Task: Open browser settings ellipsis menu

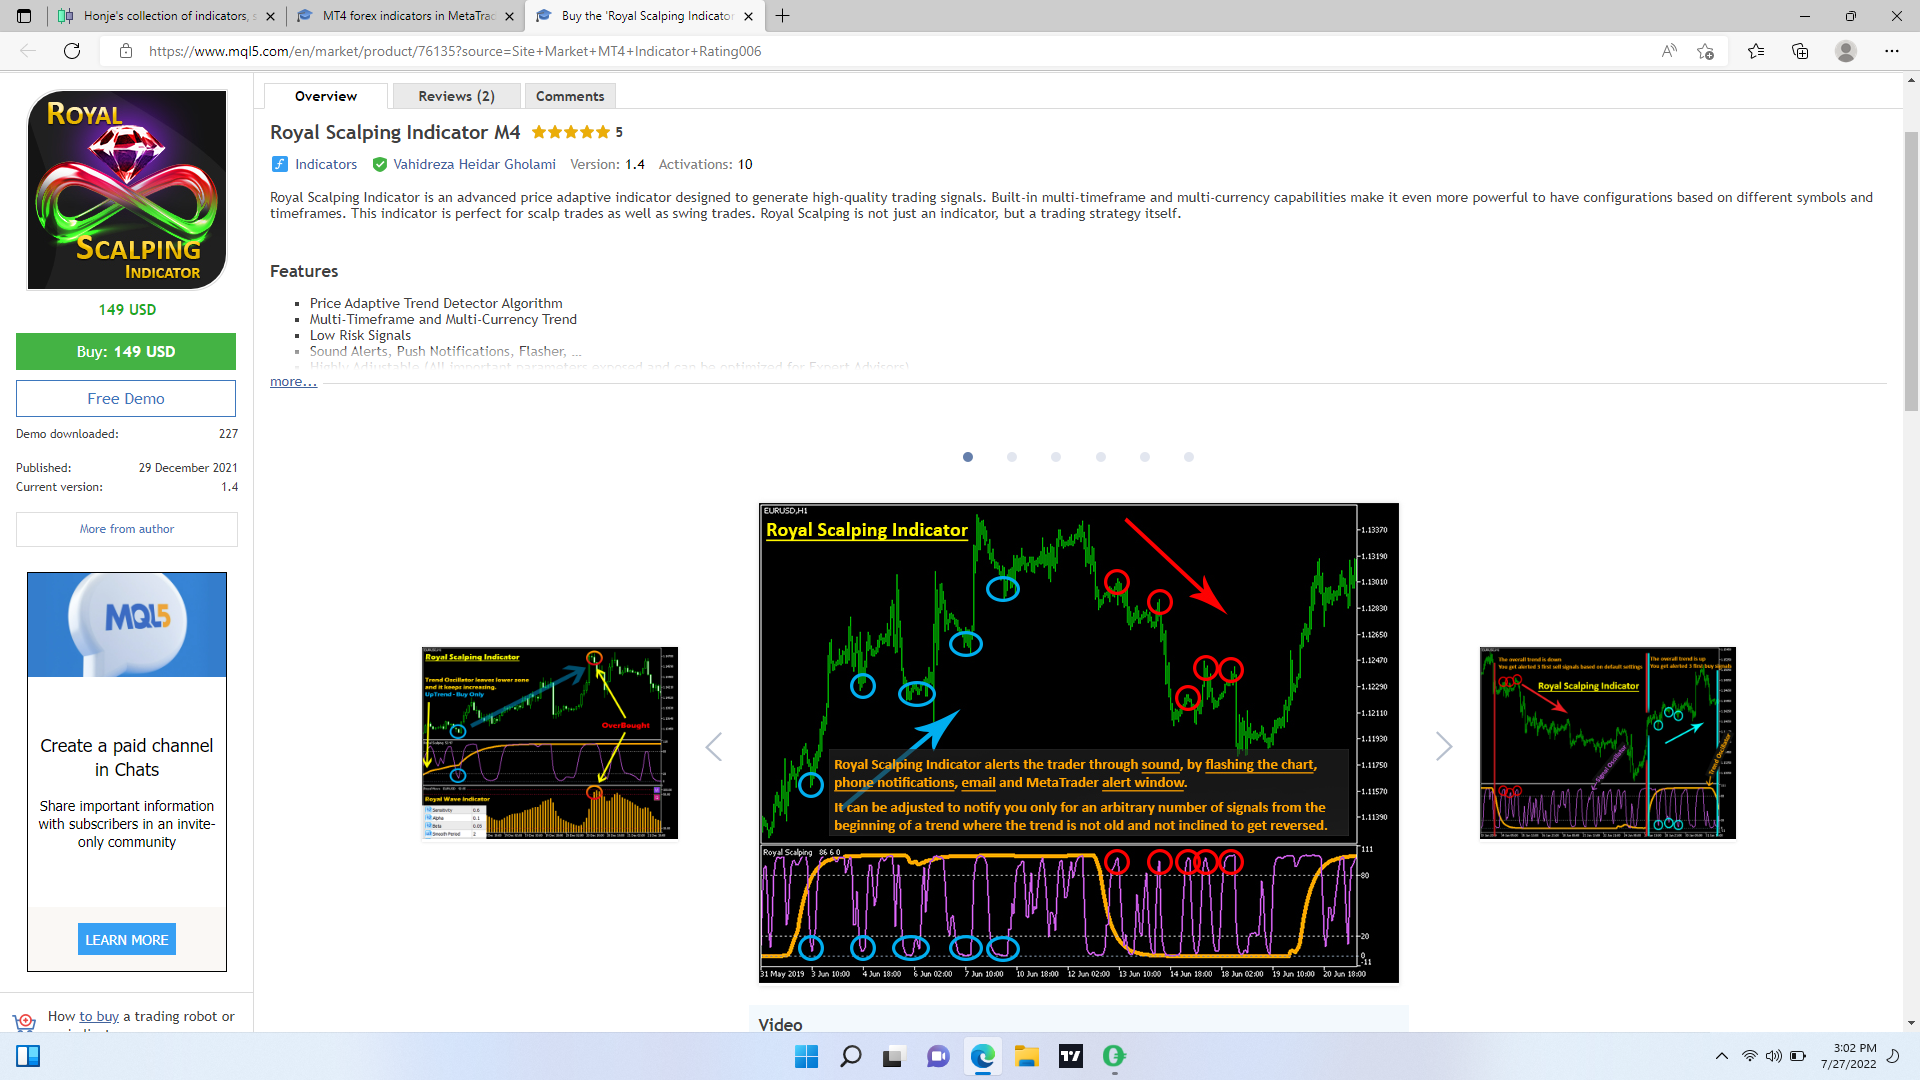Action: [1891, 51]
